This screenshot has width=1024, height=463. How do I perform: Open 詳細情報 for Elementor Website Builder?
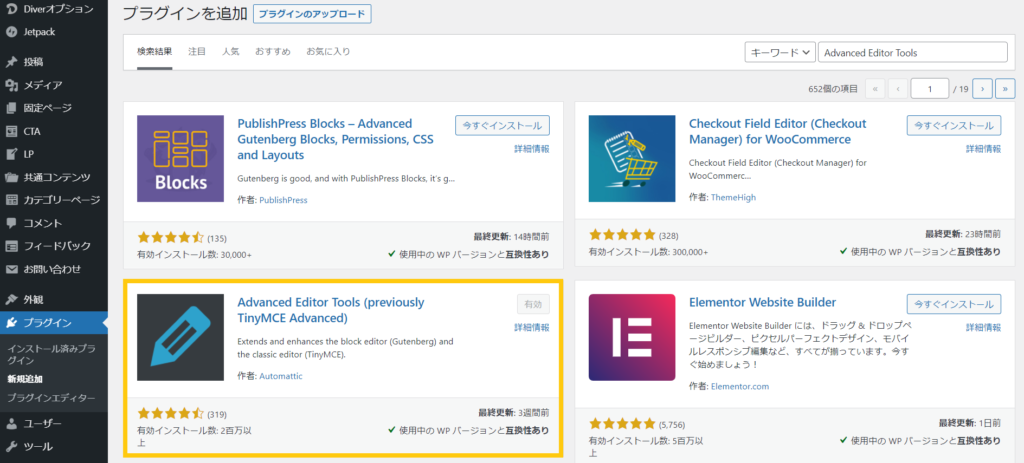[984, 327]
